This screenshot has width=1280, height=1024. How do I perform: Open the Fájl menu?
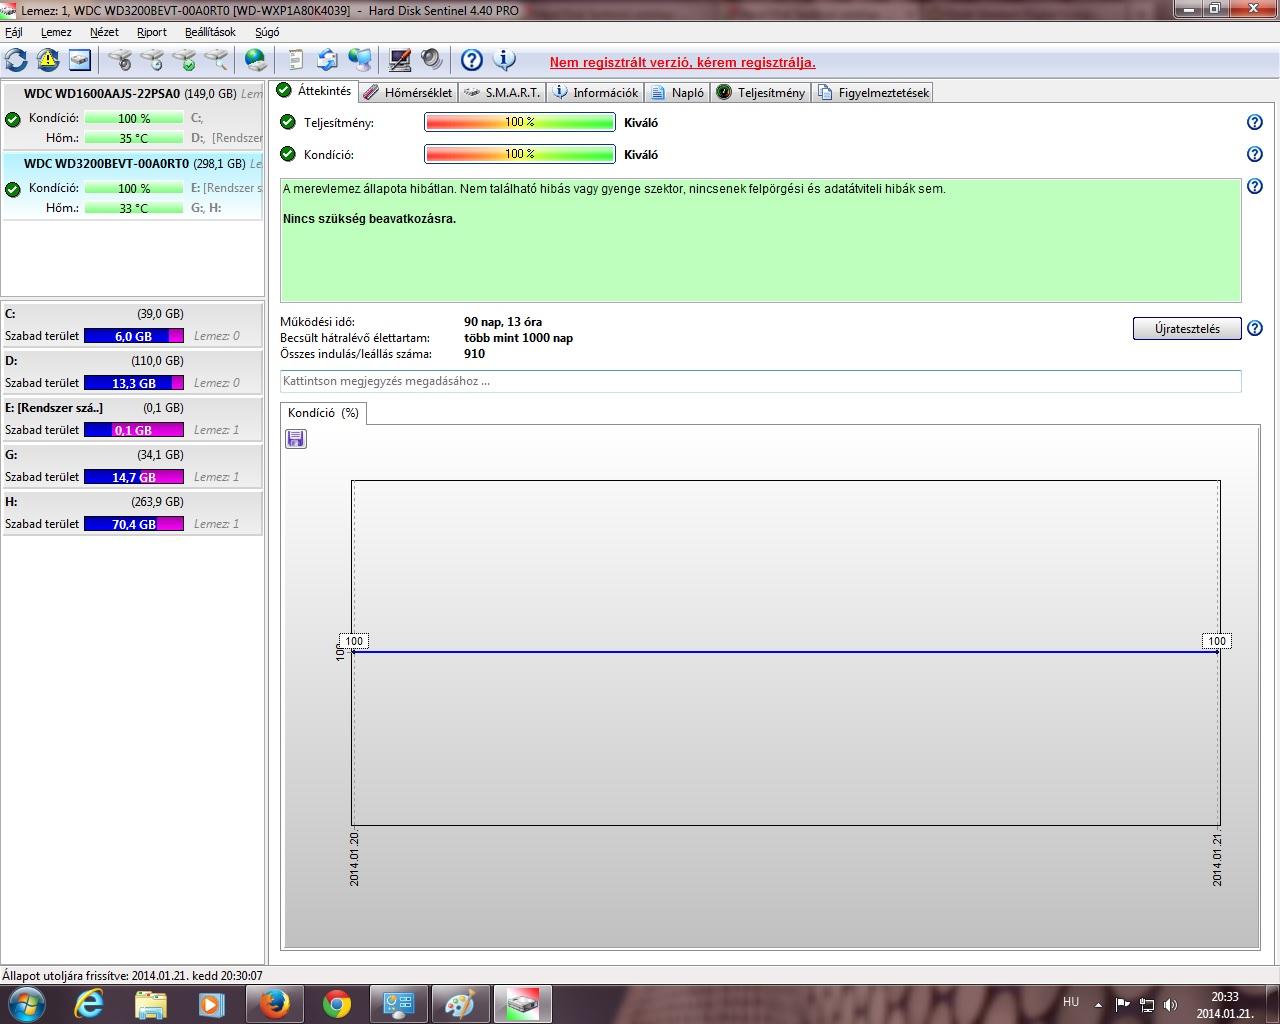click(x=14, y=32)
